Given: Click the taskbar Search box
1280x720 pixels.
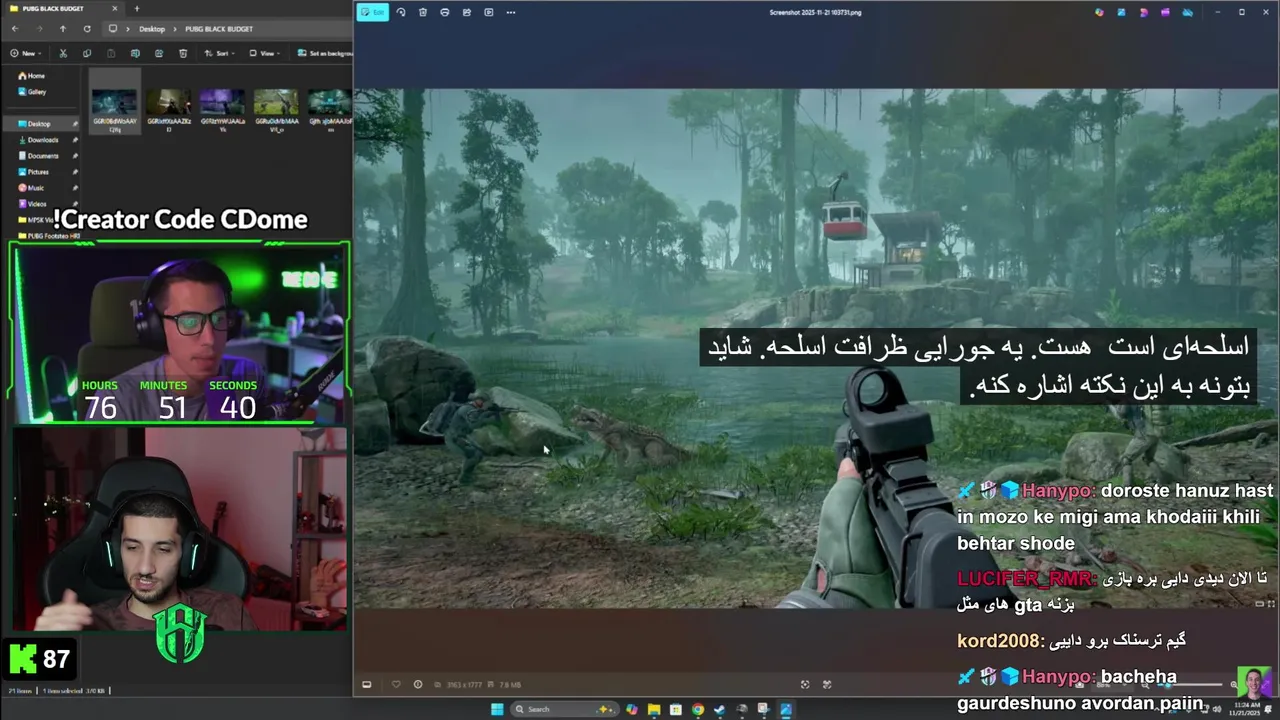Looking at the screenshot, I should pyautogui.click(x=566, y=709).
